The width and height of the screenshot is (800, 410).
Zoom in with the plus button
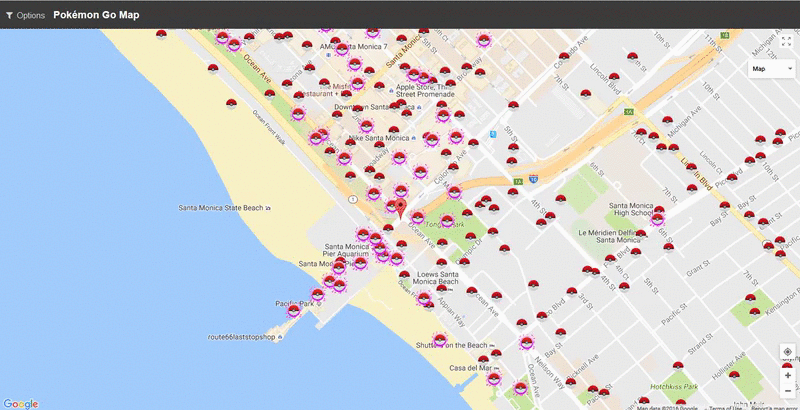[x=787, y=375]
